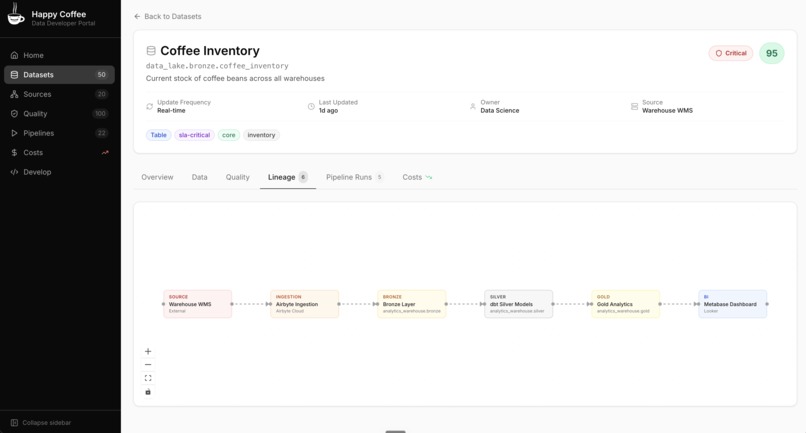Open Costs in the sidebar
Viewport: 806px width, 433px height.
click(x=59, y=153)
